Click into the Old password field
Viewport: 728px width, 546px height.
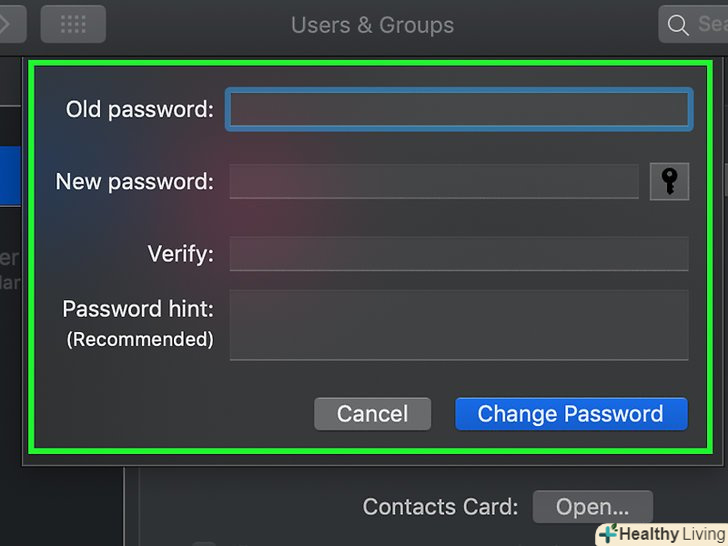[459, 109]
